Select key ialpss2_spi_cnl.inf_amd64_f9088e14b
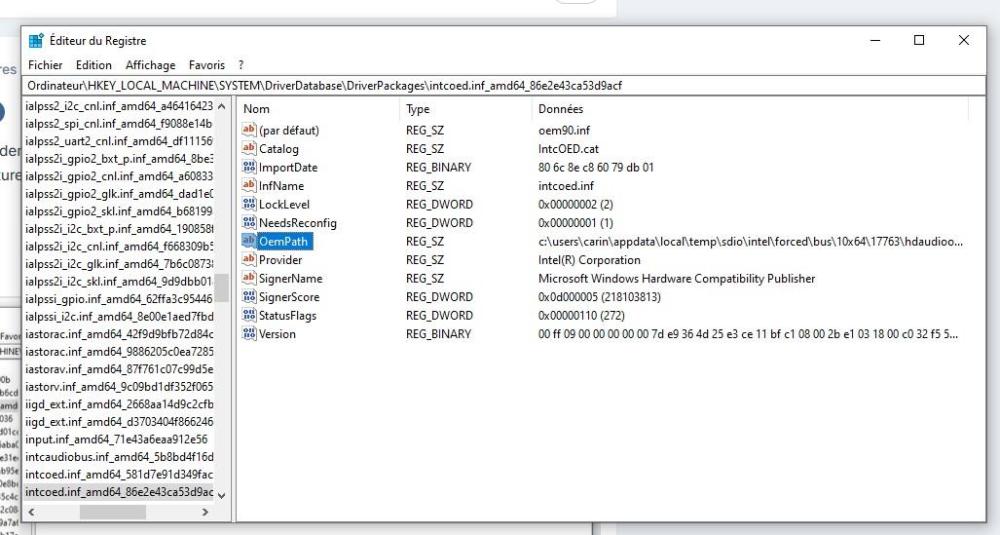Image resolution: width=1000 pixels, height=535 pixels. point(119,124)
